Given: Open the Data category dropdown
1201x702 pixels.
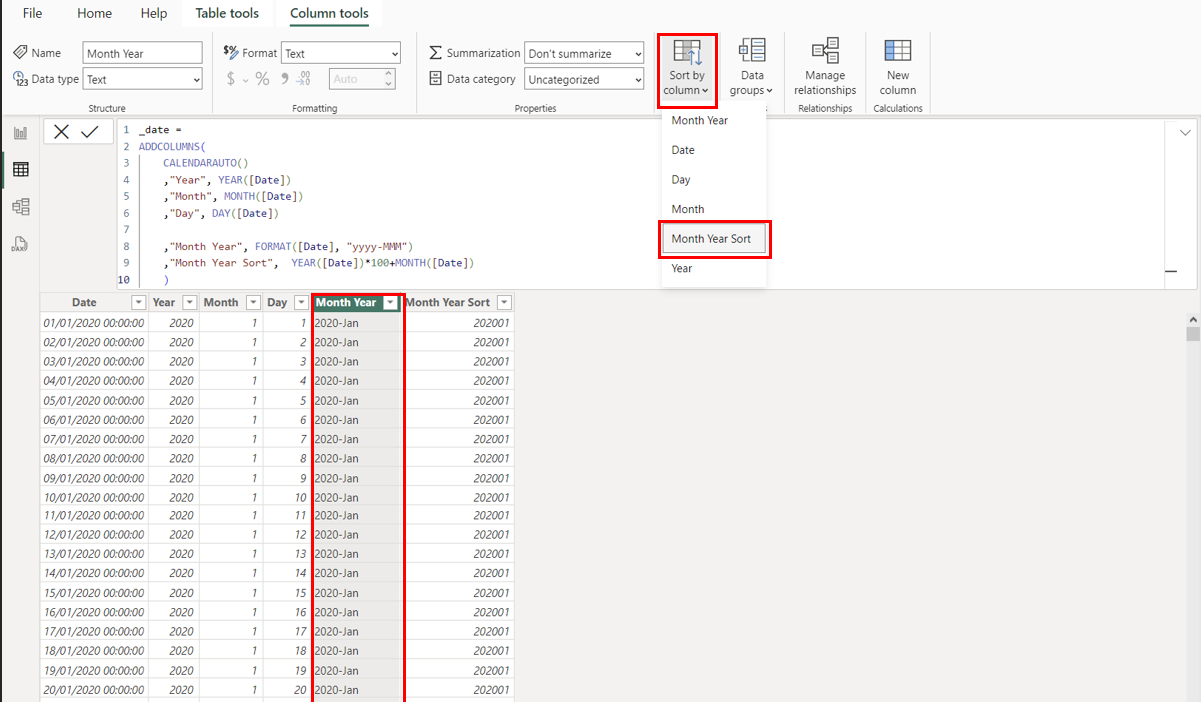Looking at the screenshot, I should point(584,79).
